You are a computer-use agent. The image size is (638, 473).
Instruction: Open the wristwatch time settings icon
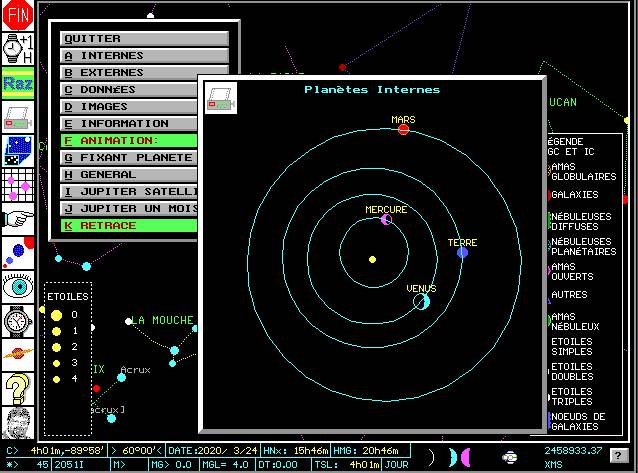(18, 321)
